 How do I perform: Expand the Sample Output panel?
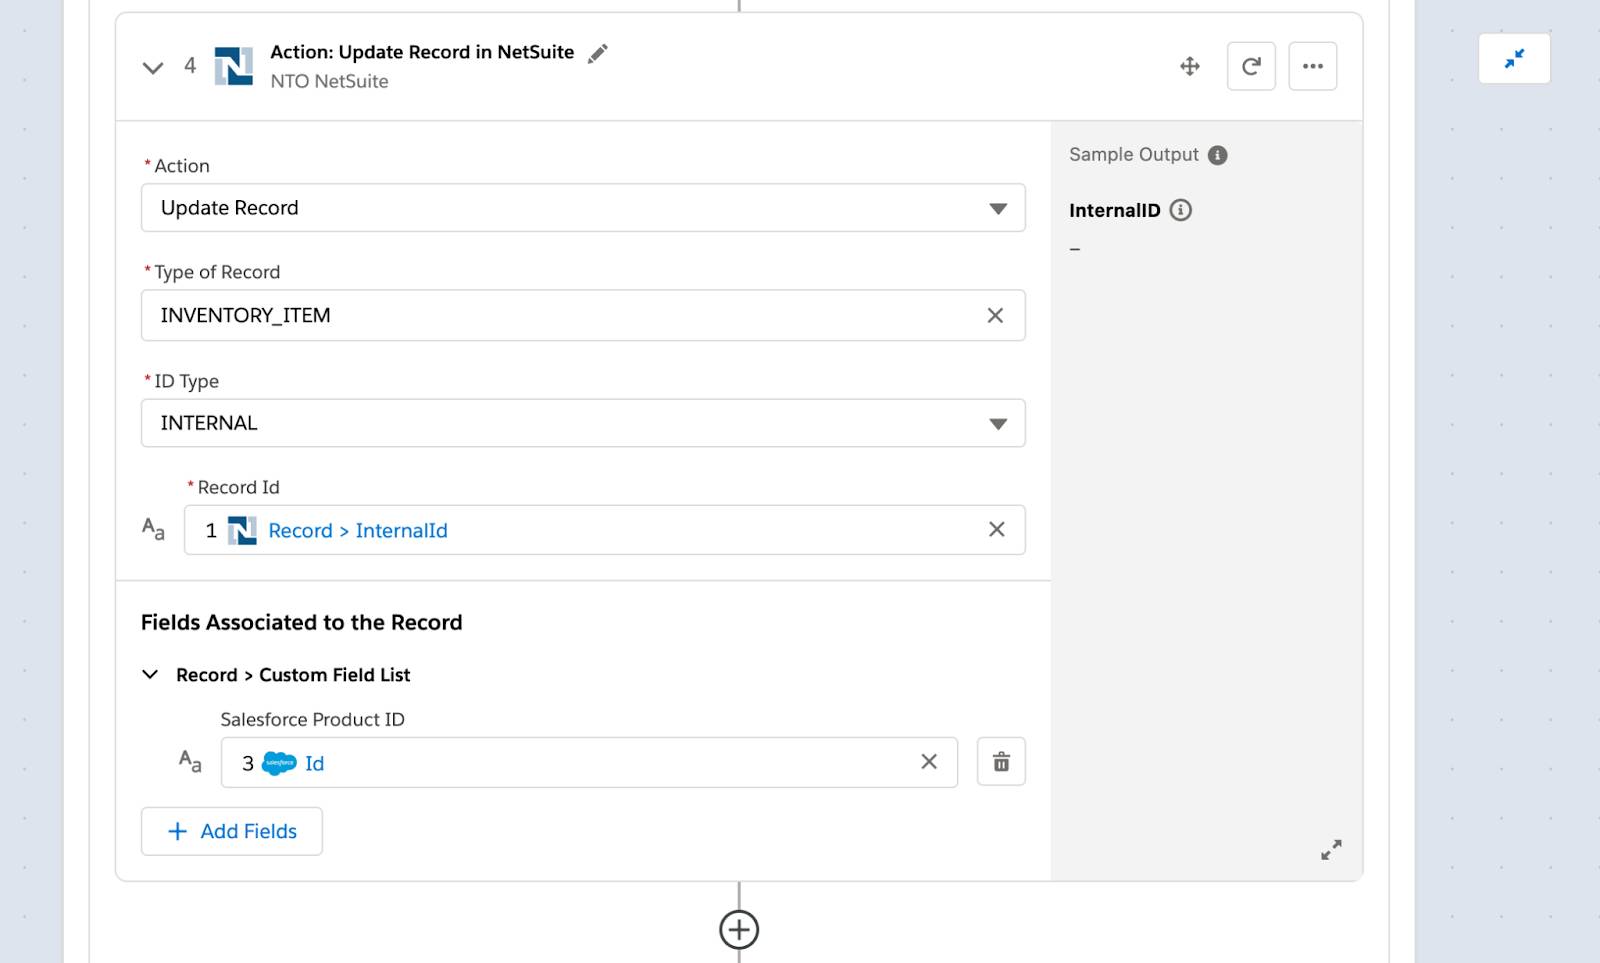(1331, 850)
